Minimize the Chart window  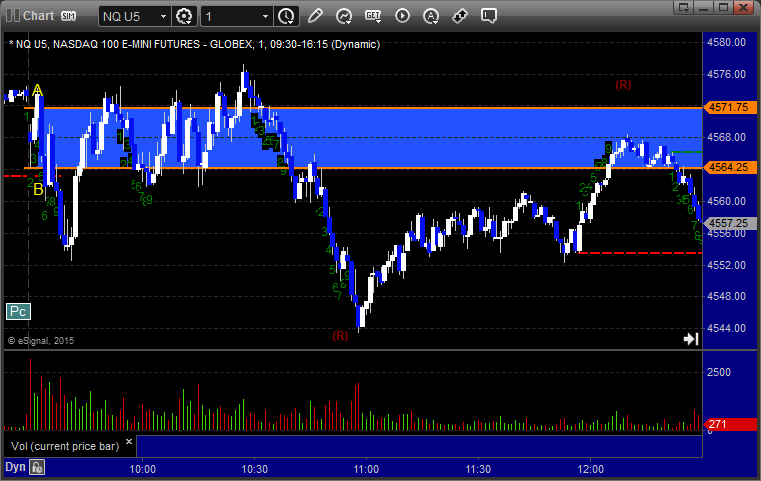[x=704, y=7]
